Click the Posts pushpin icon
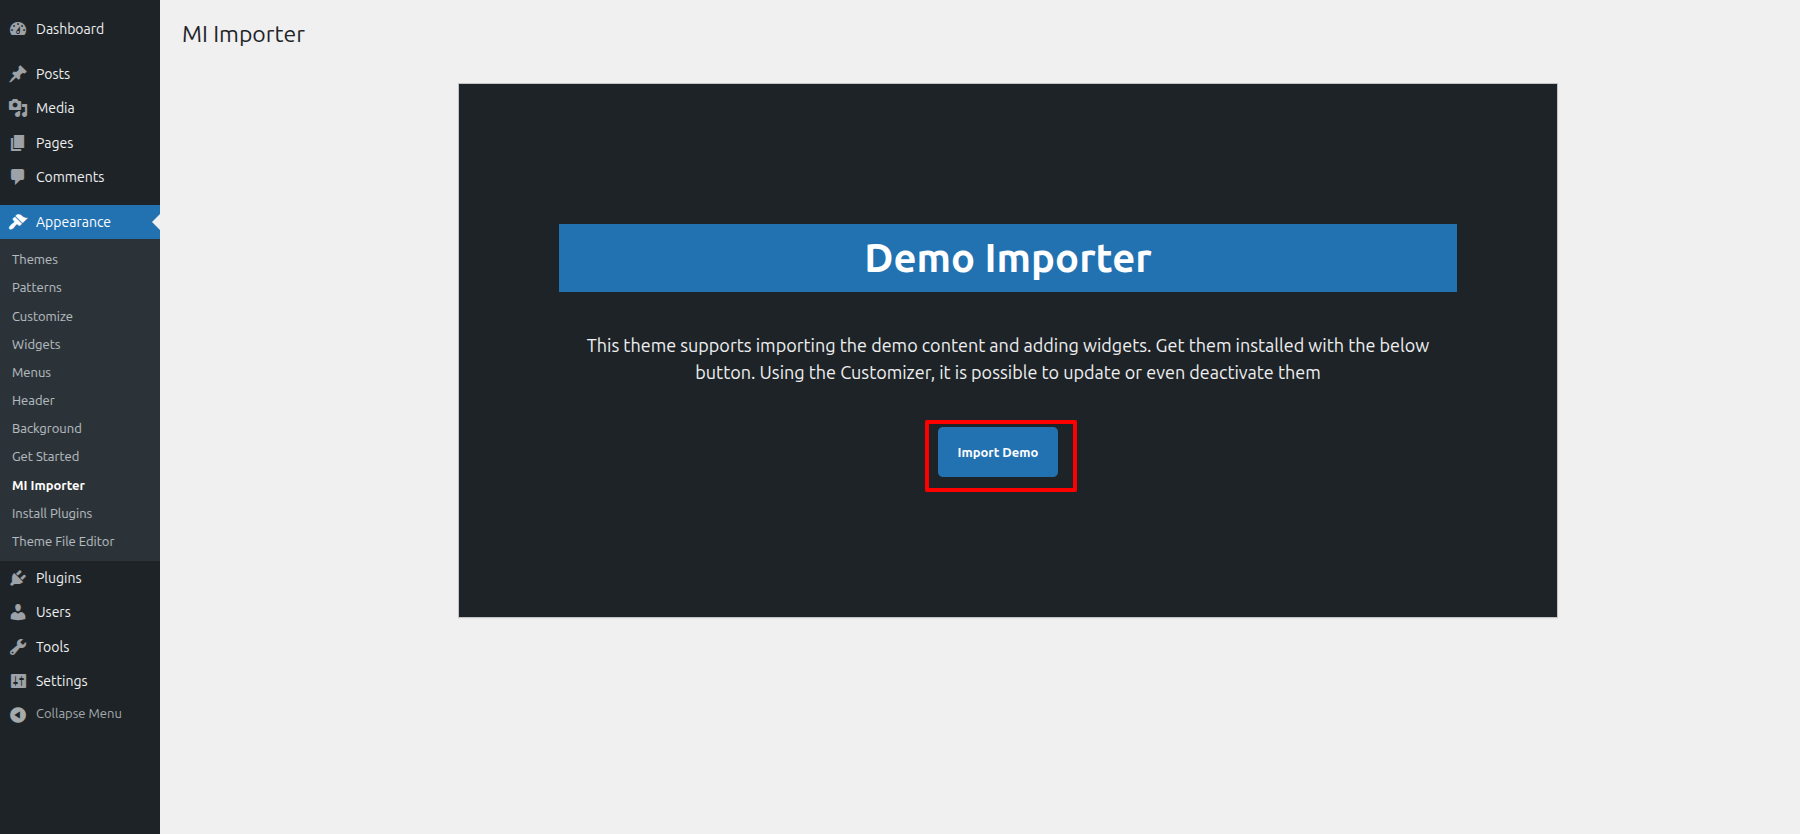Image resolution: width=1800 pixels, height=834 pixels. 18,74
